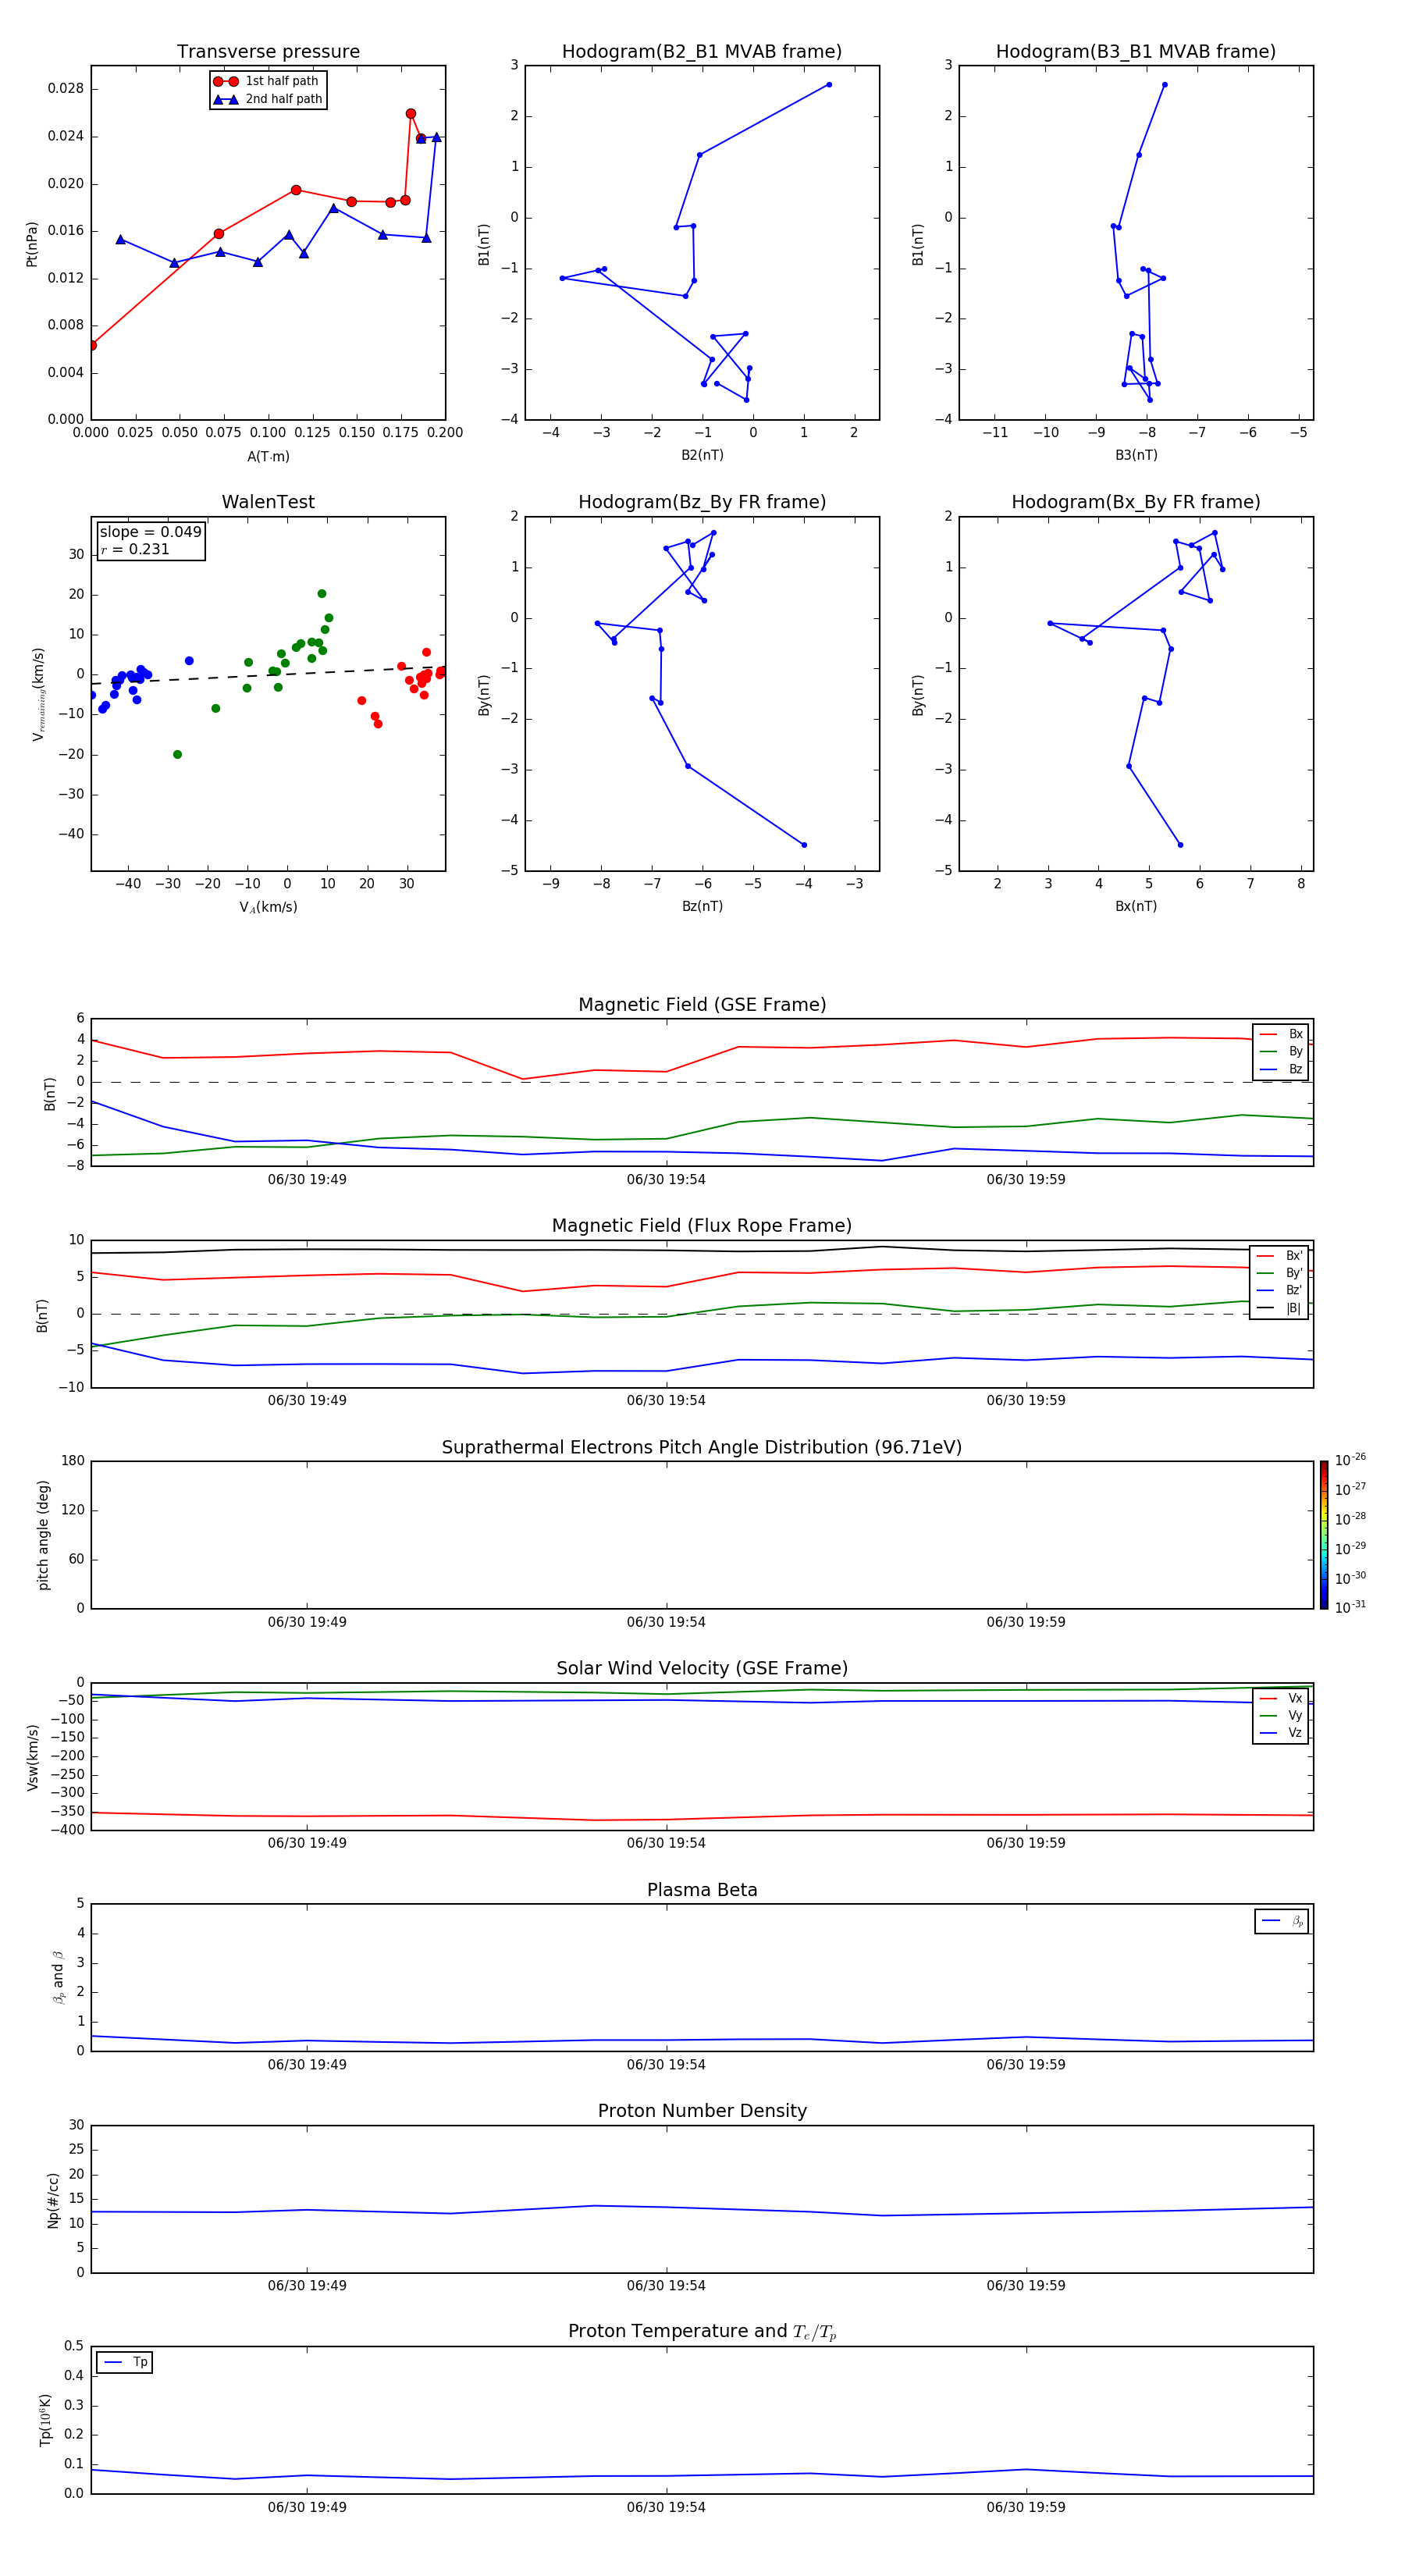Click the 'pitch angle (deg)' axis label
Screen dimensions: 1405x2576
[43, 1535]
